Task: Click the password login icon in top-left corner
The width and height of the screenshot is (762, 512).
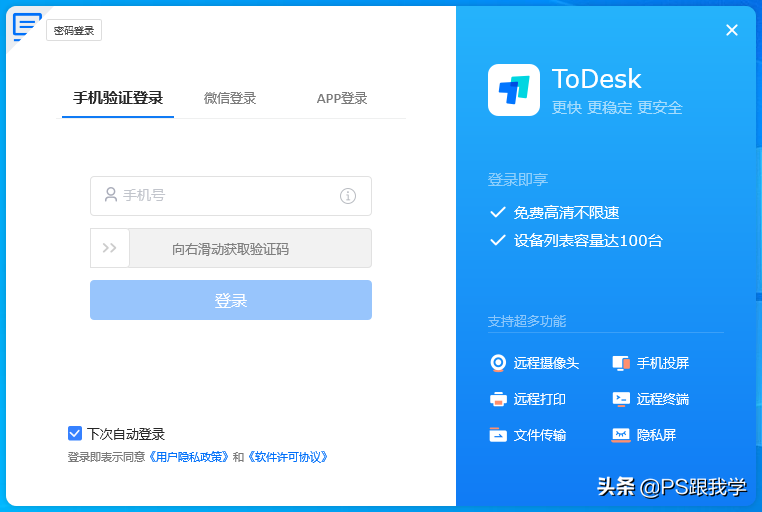Action: (26, 25)
